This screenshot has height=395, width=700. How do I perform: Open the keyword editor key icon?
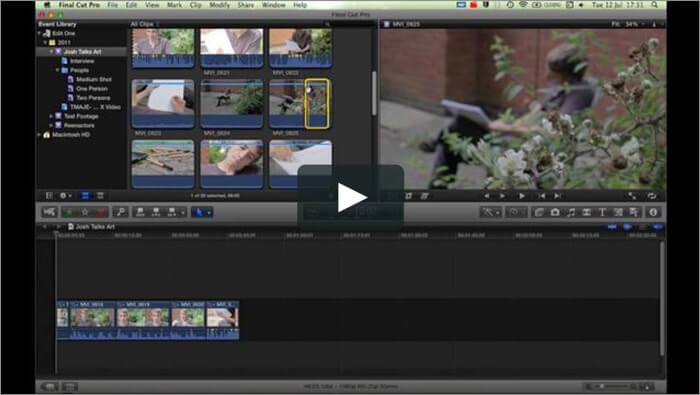121,212
